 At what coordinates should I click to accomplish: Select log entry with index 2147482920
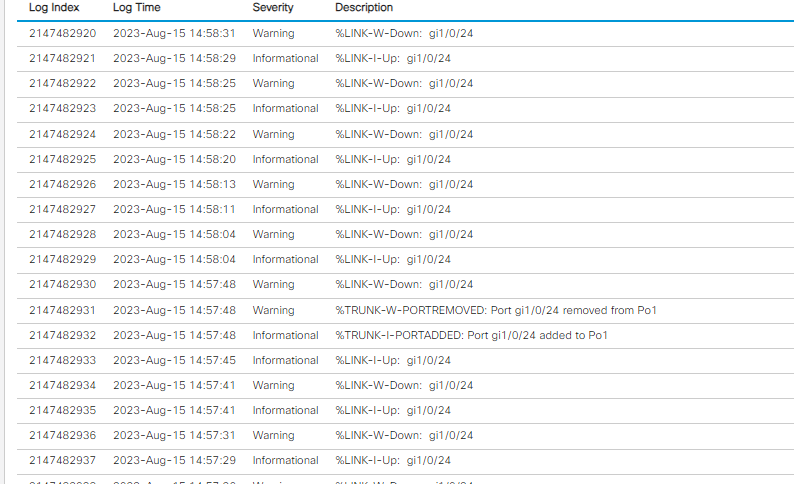[62, 33]
